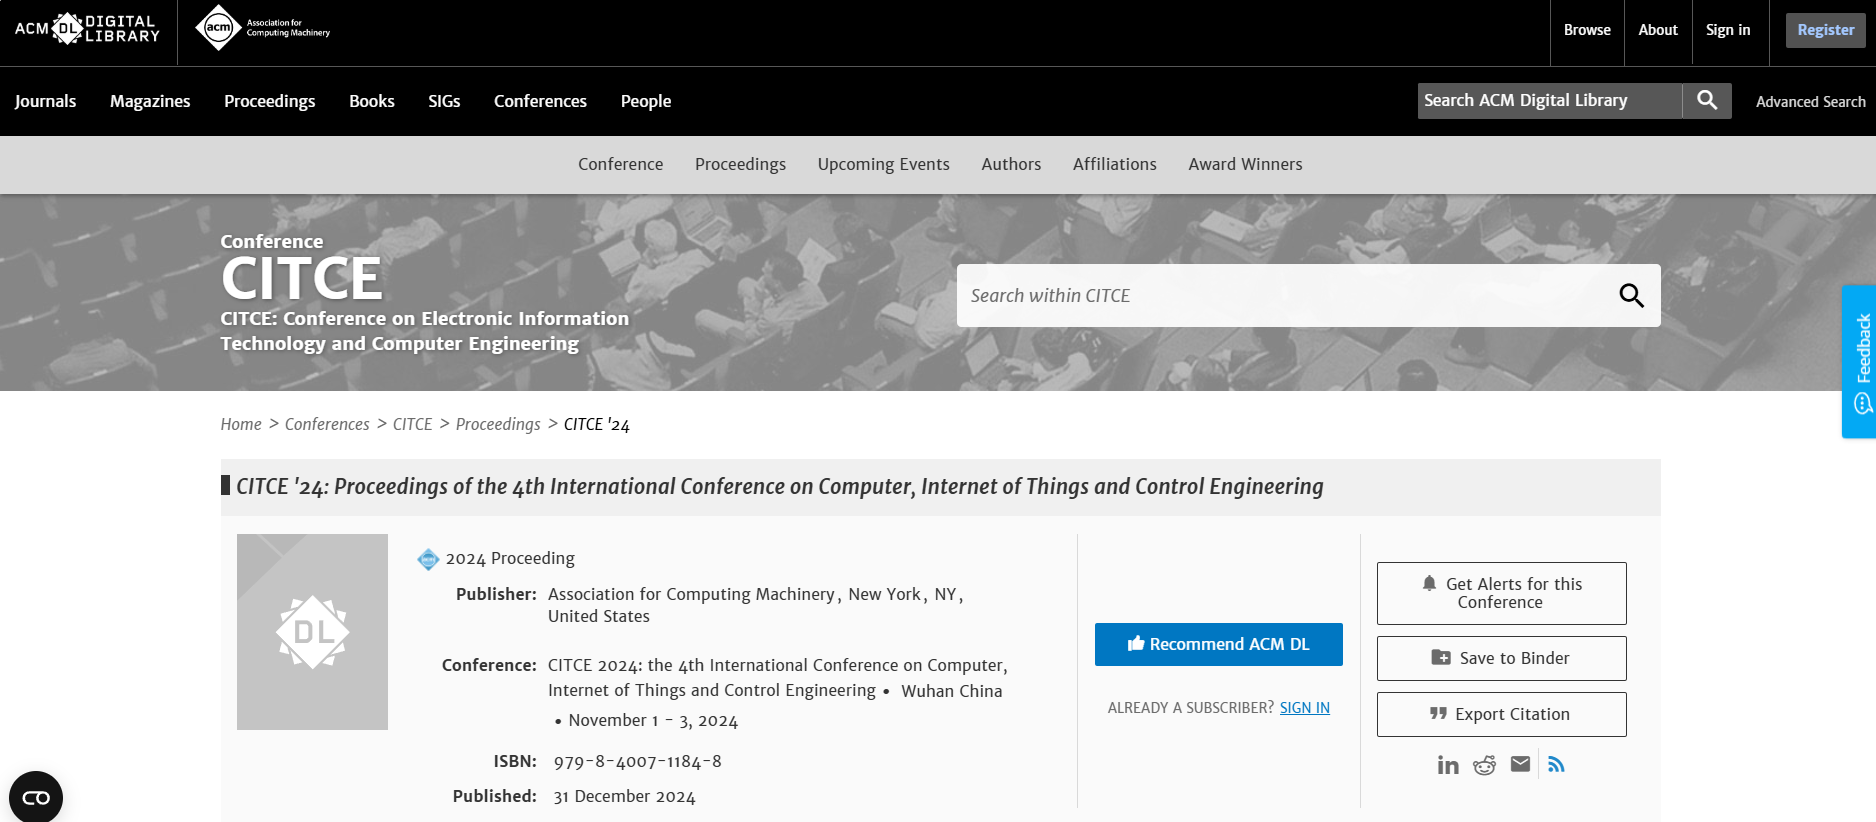Click the Association for Computing Machinery logo
The width and height of the screenshot is (1876, 822).
[263, 28]
